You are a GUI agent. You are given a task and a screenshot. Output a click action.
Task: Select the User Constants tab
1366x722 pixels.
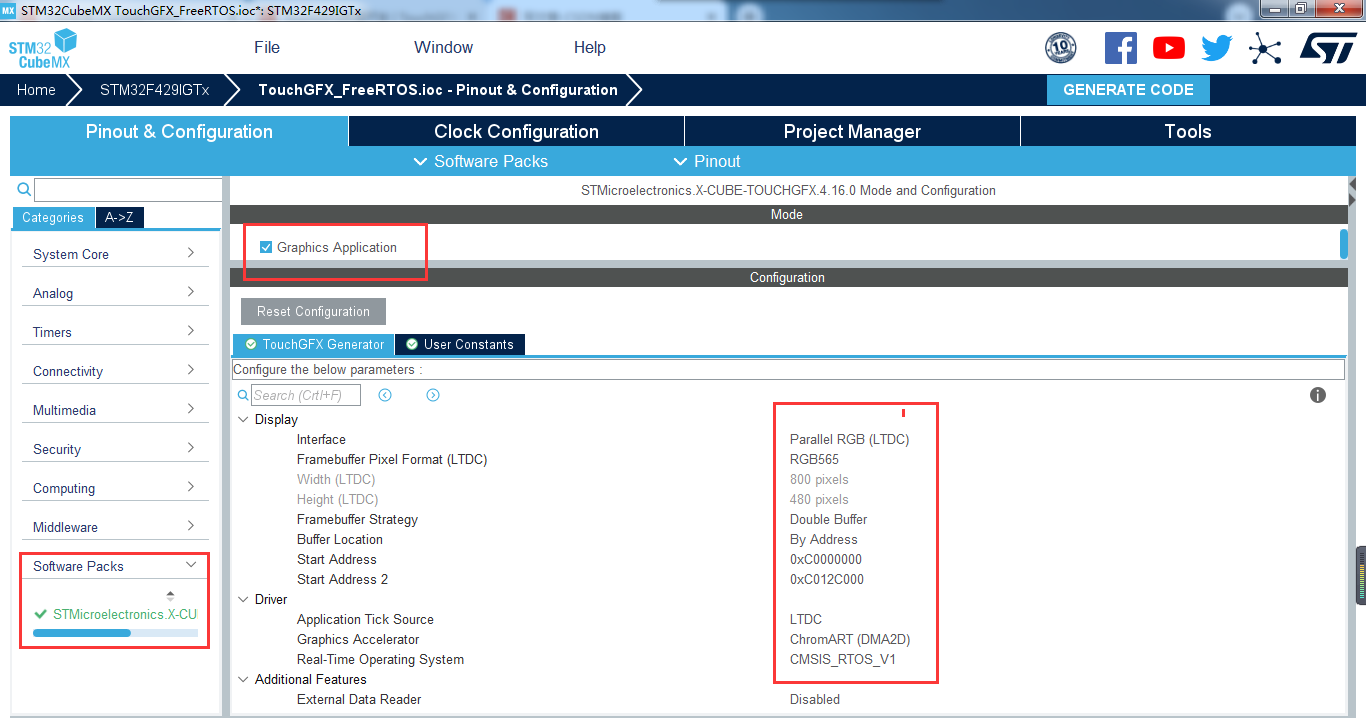pyautogui.click(x=460, y=344)
